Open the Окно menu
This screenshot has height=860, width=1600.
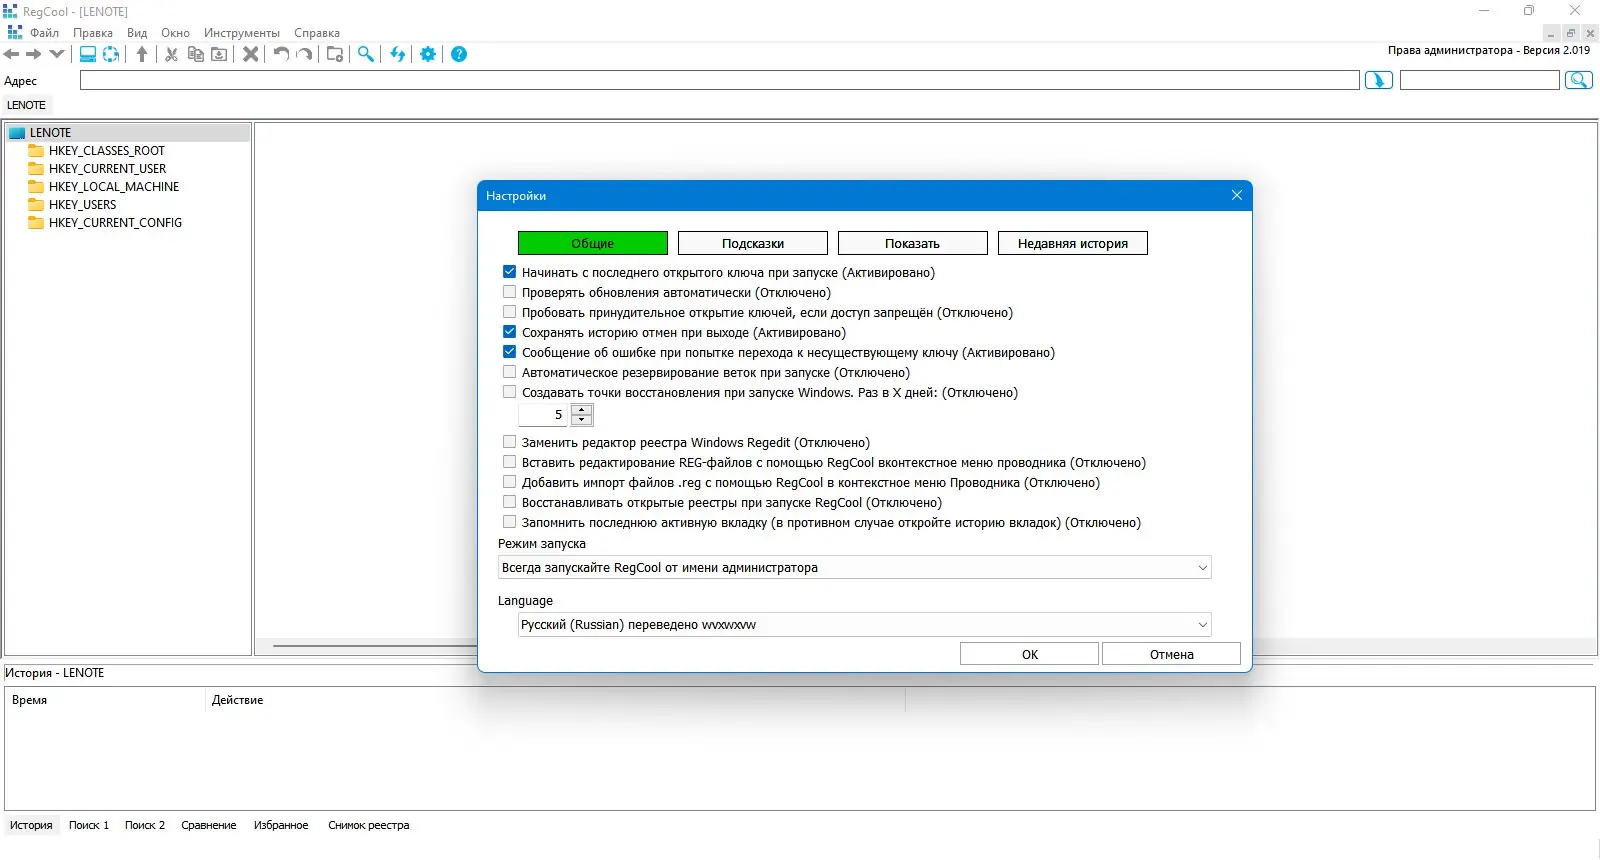pos(175,33)
